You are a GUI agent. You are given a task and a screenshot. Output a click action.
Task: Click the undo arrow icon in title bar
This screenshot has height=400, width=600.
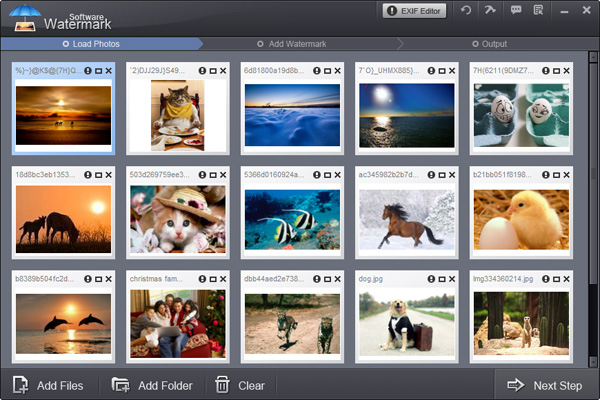point(466,10)
